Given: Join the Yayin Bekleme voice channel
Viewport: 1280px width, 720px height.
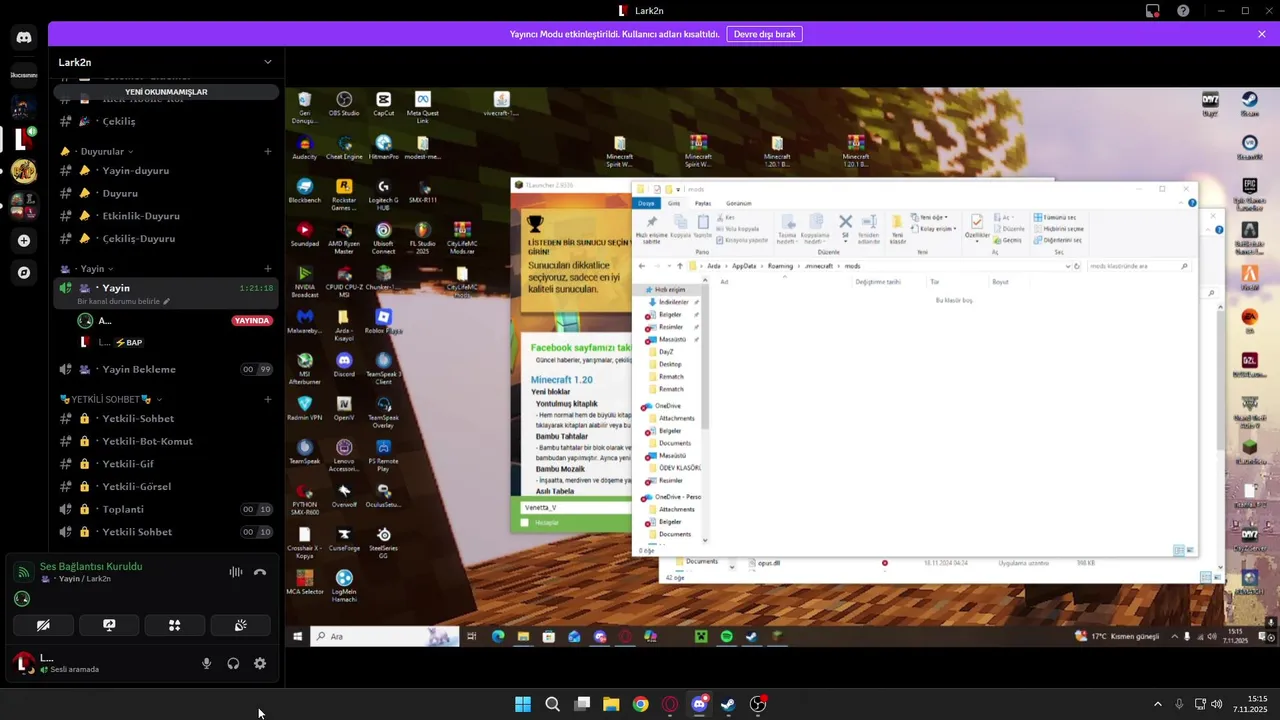Looking at the screenshot, I should coord(166,369).
